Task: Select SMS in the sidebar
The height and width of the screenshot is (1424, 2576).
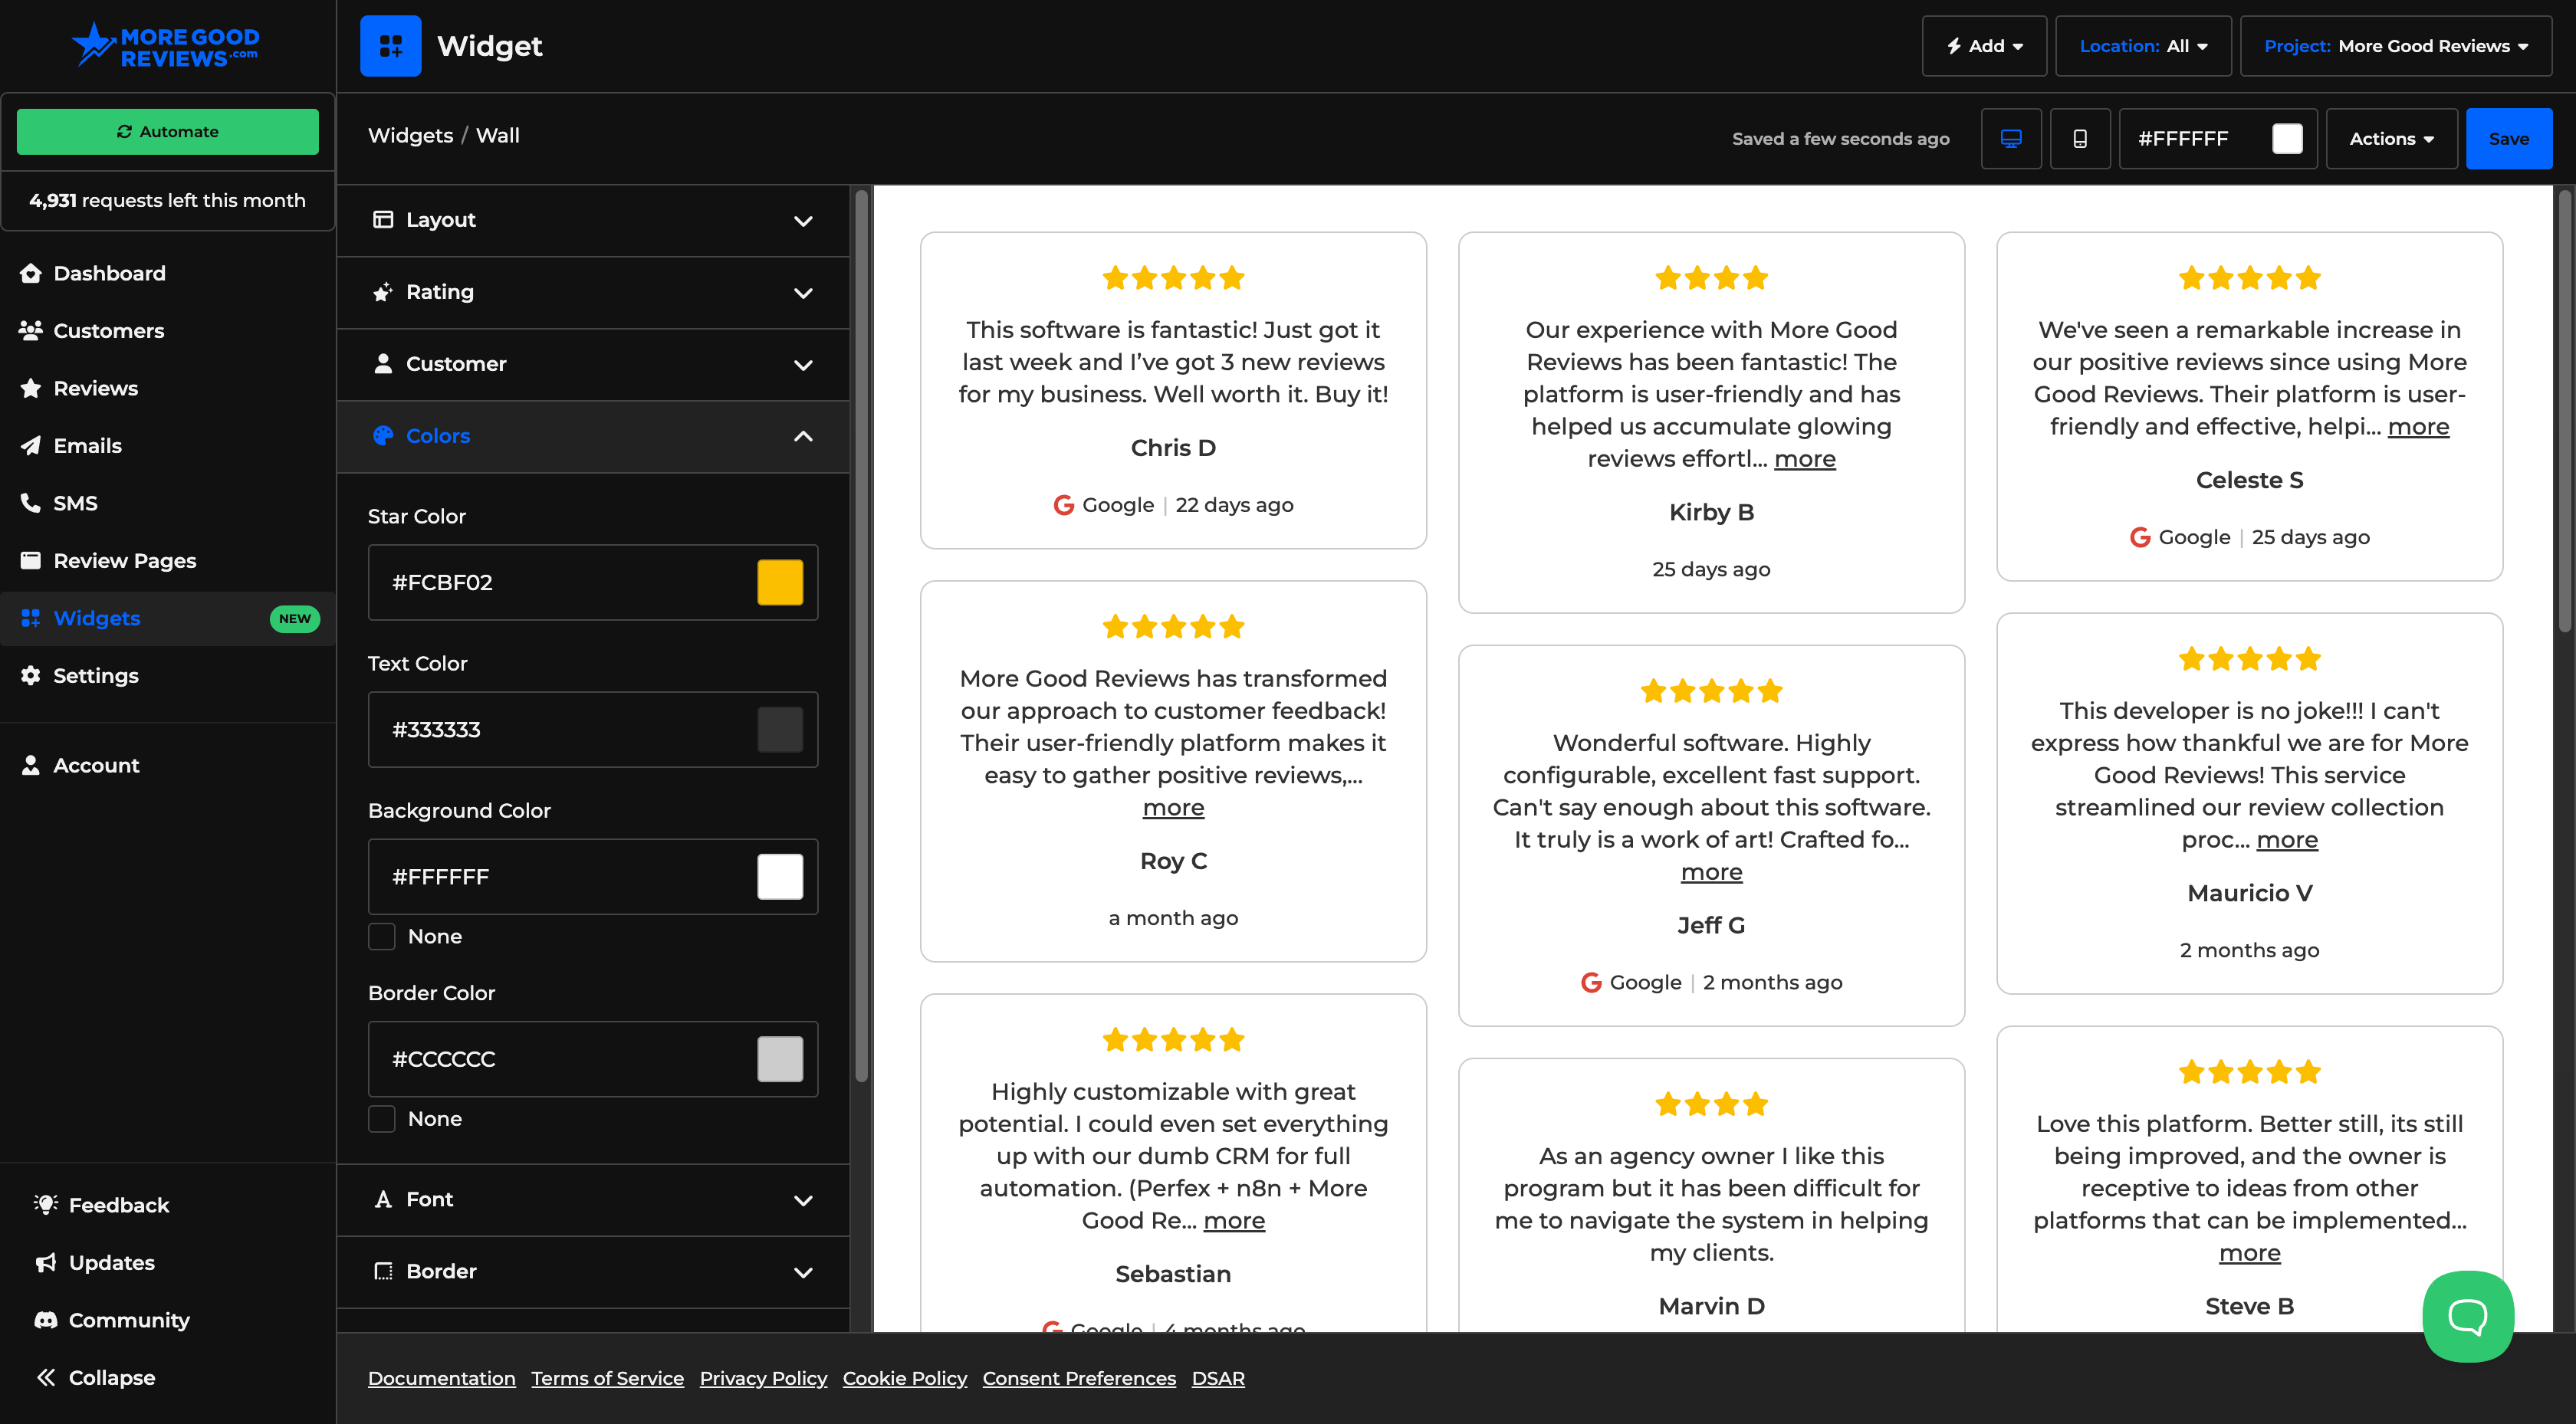Action: click(75, 503)
